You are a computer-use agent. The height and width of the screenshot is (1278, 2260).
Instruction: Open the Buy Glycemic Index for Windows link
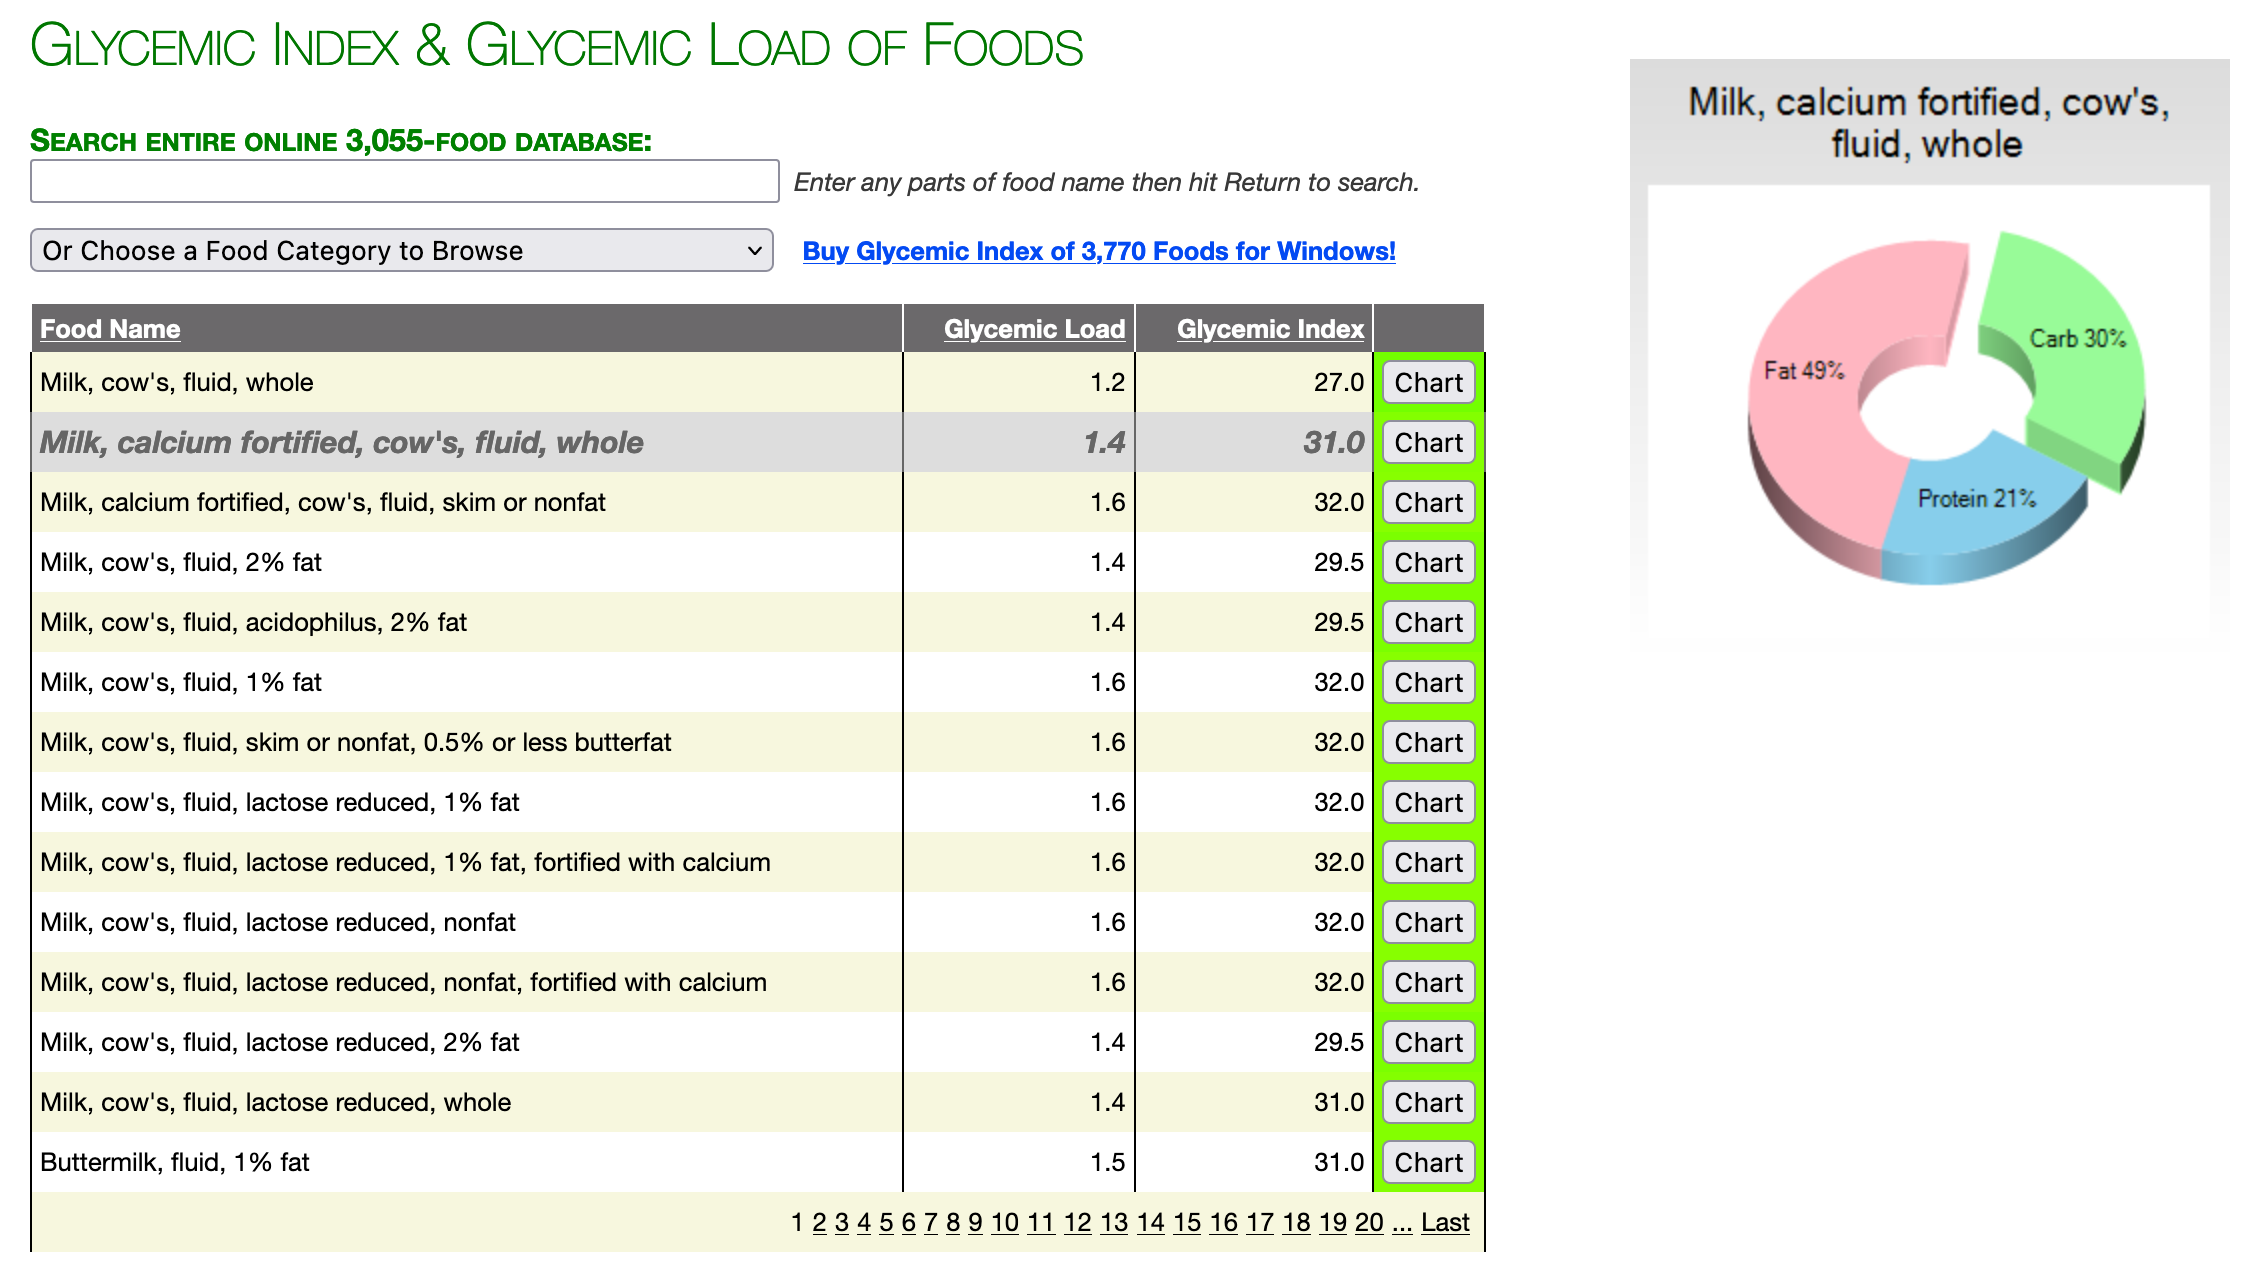1099,251
